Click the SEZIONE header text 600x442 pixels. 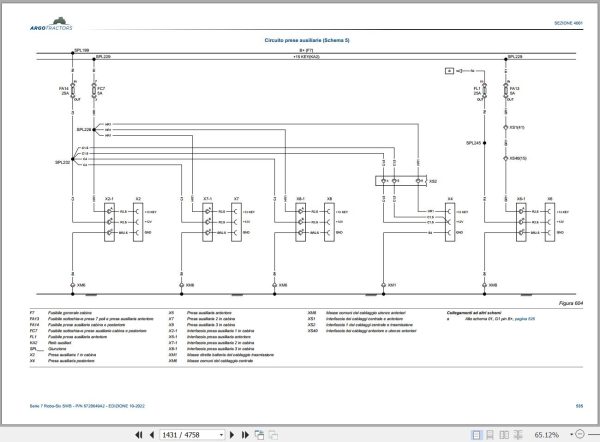[568, 23]
